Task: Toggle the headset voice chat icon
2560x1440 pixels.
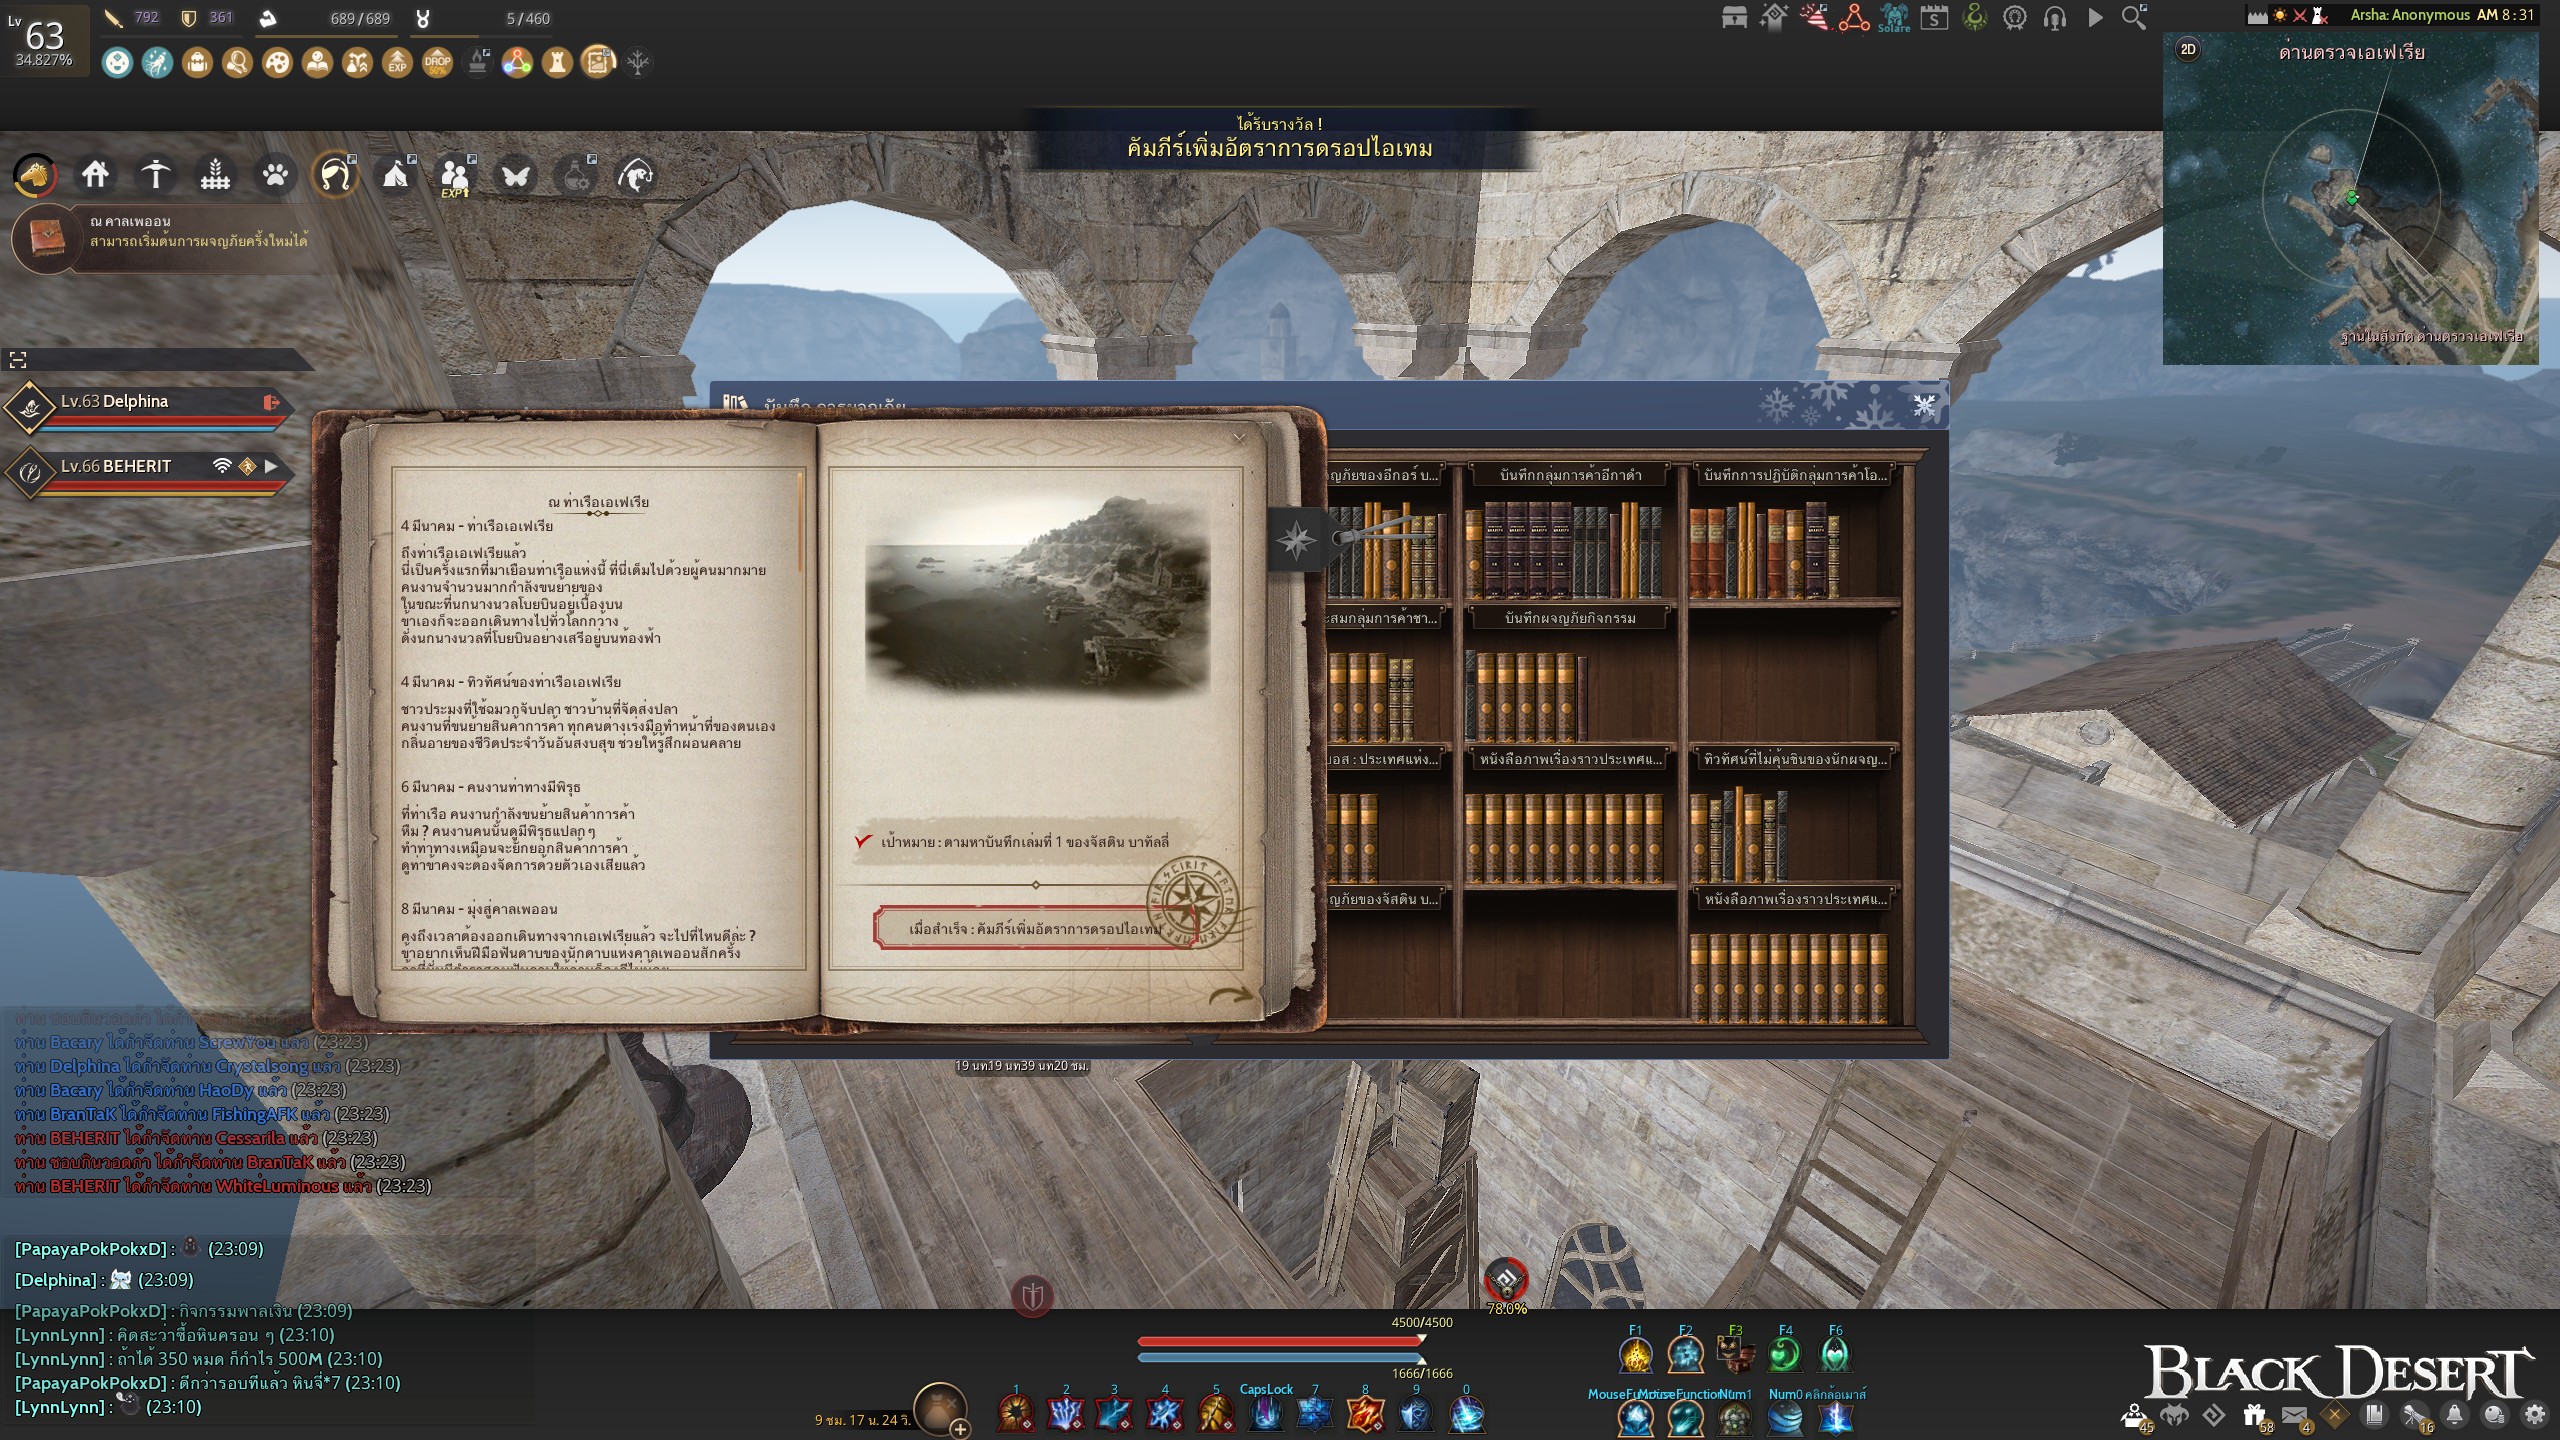Action: click(2055, 18)
